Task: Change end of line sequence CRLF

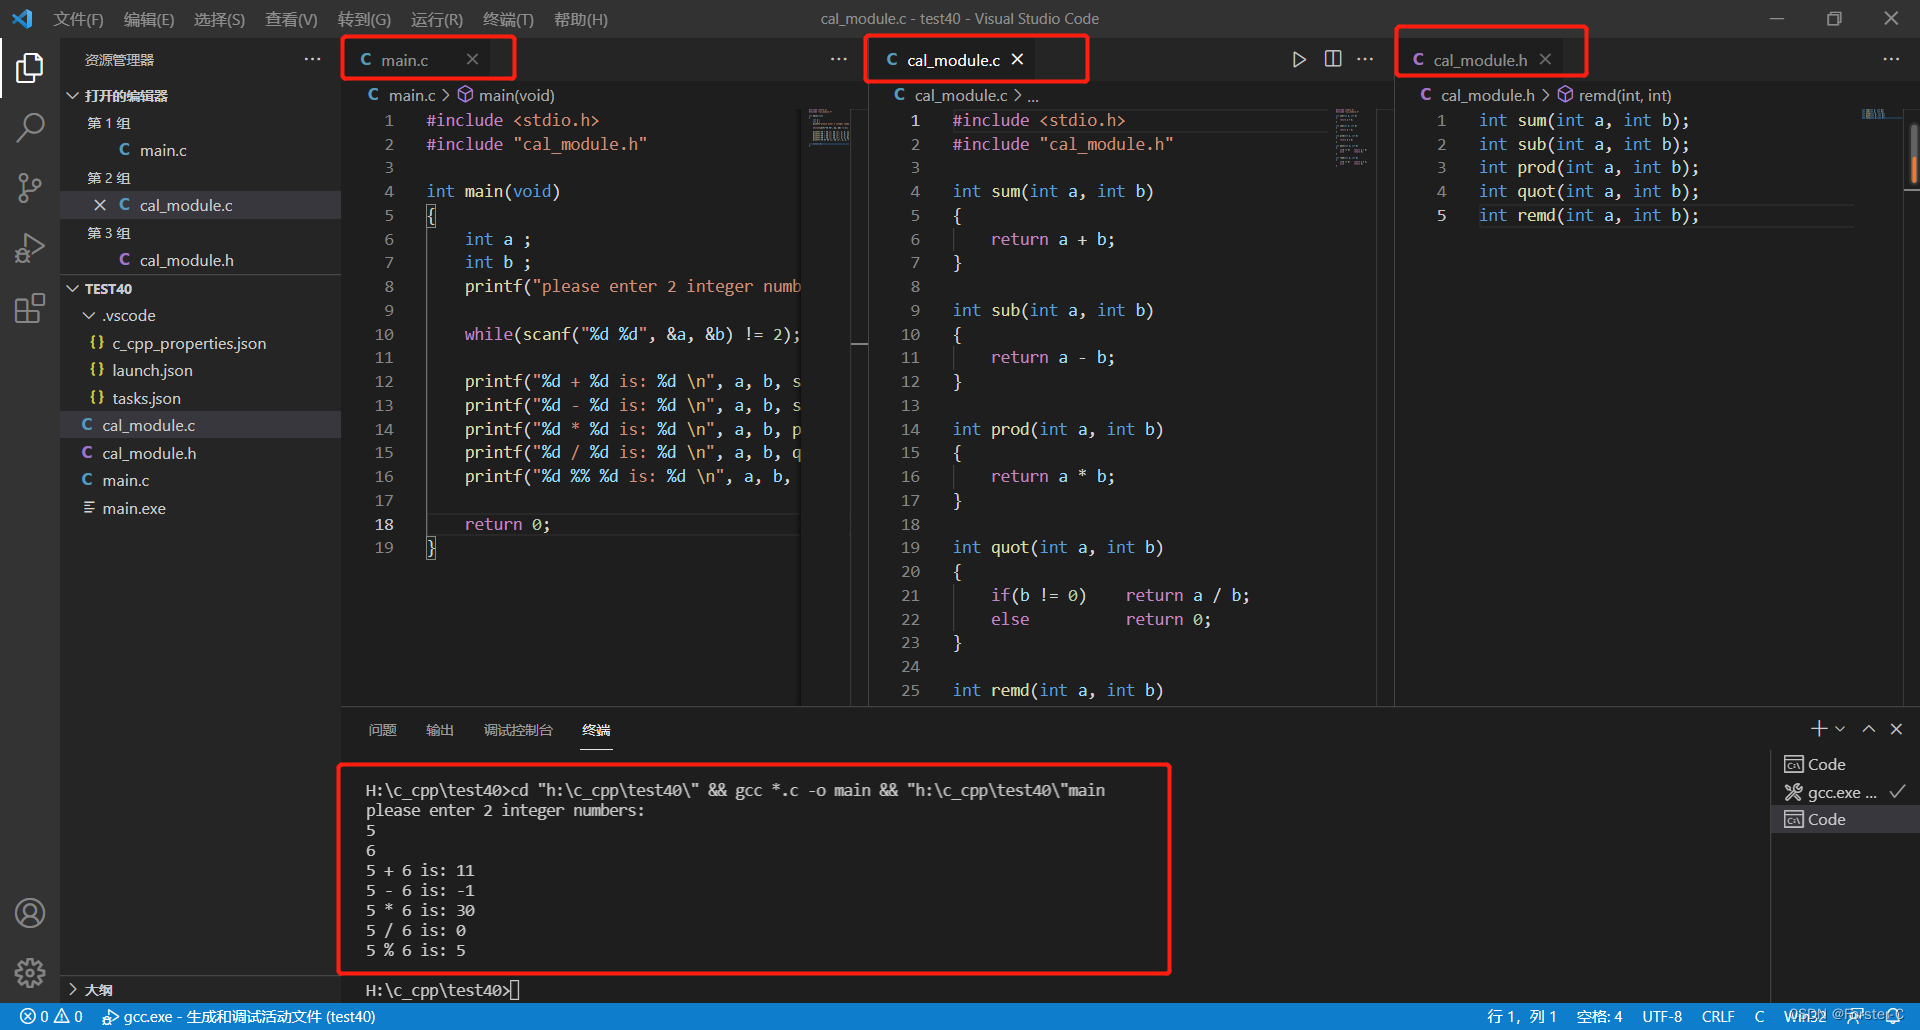Action: tap(1718, 1016)
